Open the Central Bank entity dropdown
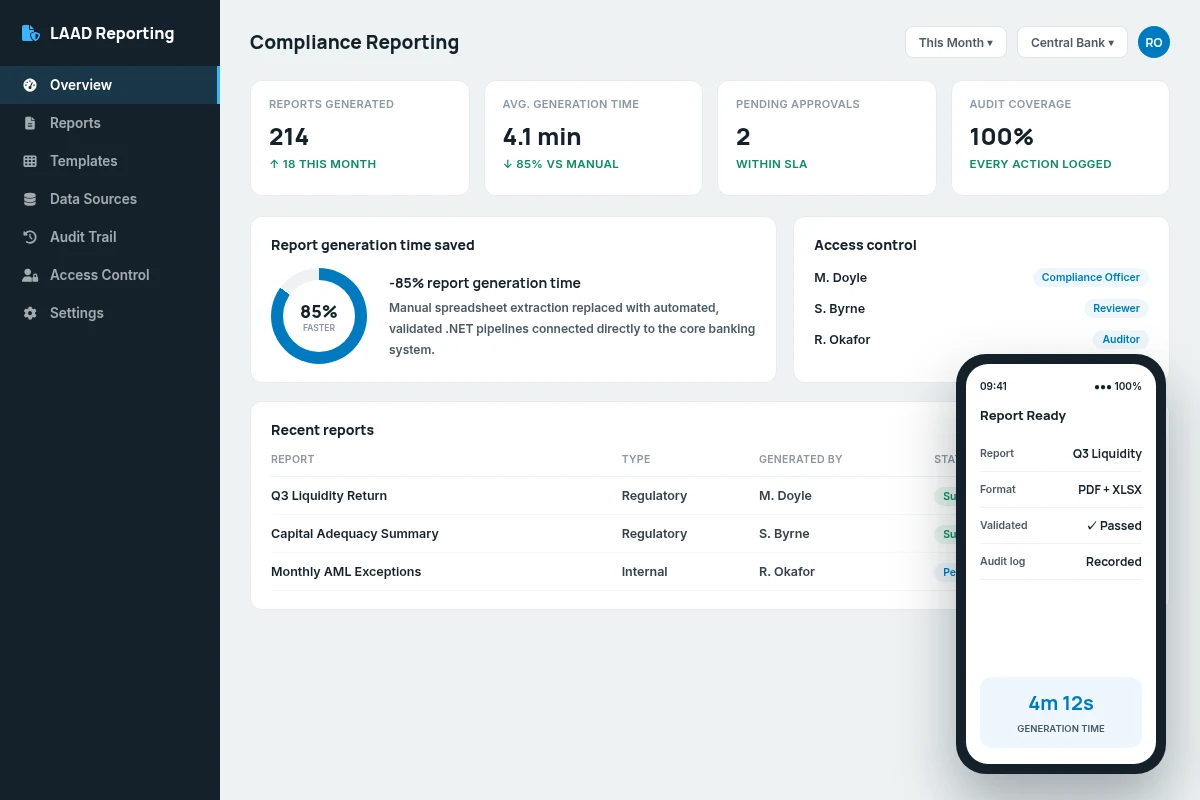 pyautogui.click(x=1072, y=42)
